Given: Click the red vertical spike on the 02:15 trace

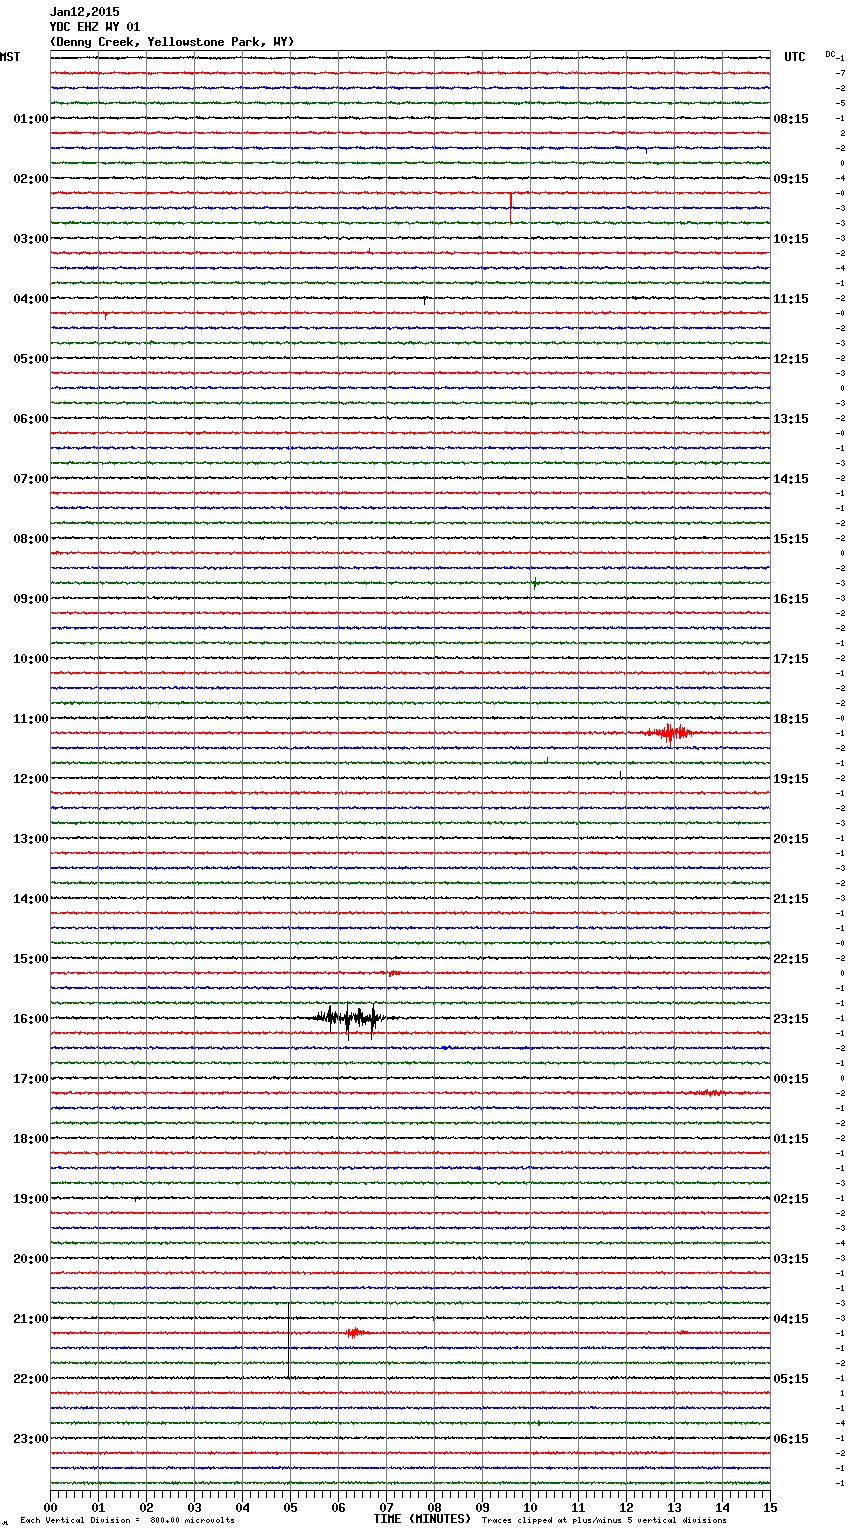Looking at the screenshot, I should click(511, 208).
